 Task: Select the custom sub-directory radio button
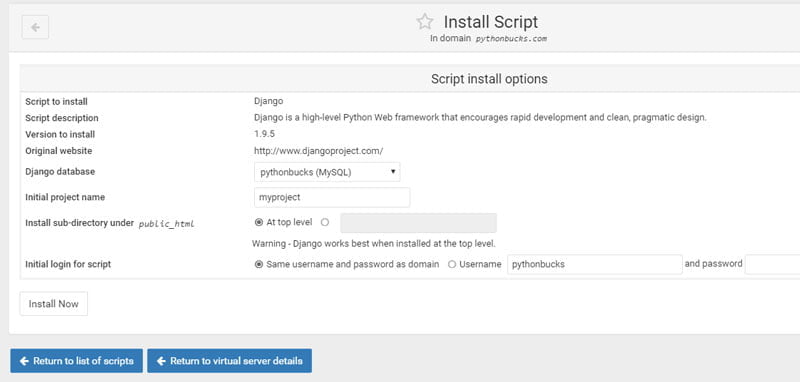pyautogui.click(x=325, y=222)
